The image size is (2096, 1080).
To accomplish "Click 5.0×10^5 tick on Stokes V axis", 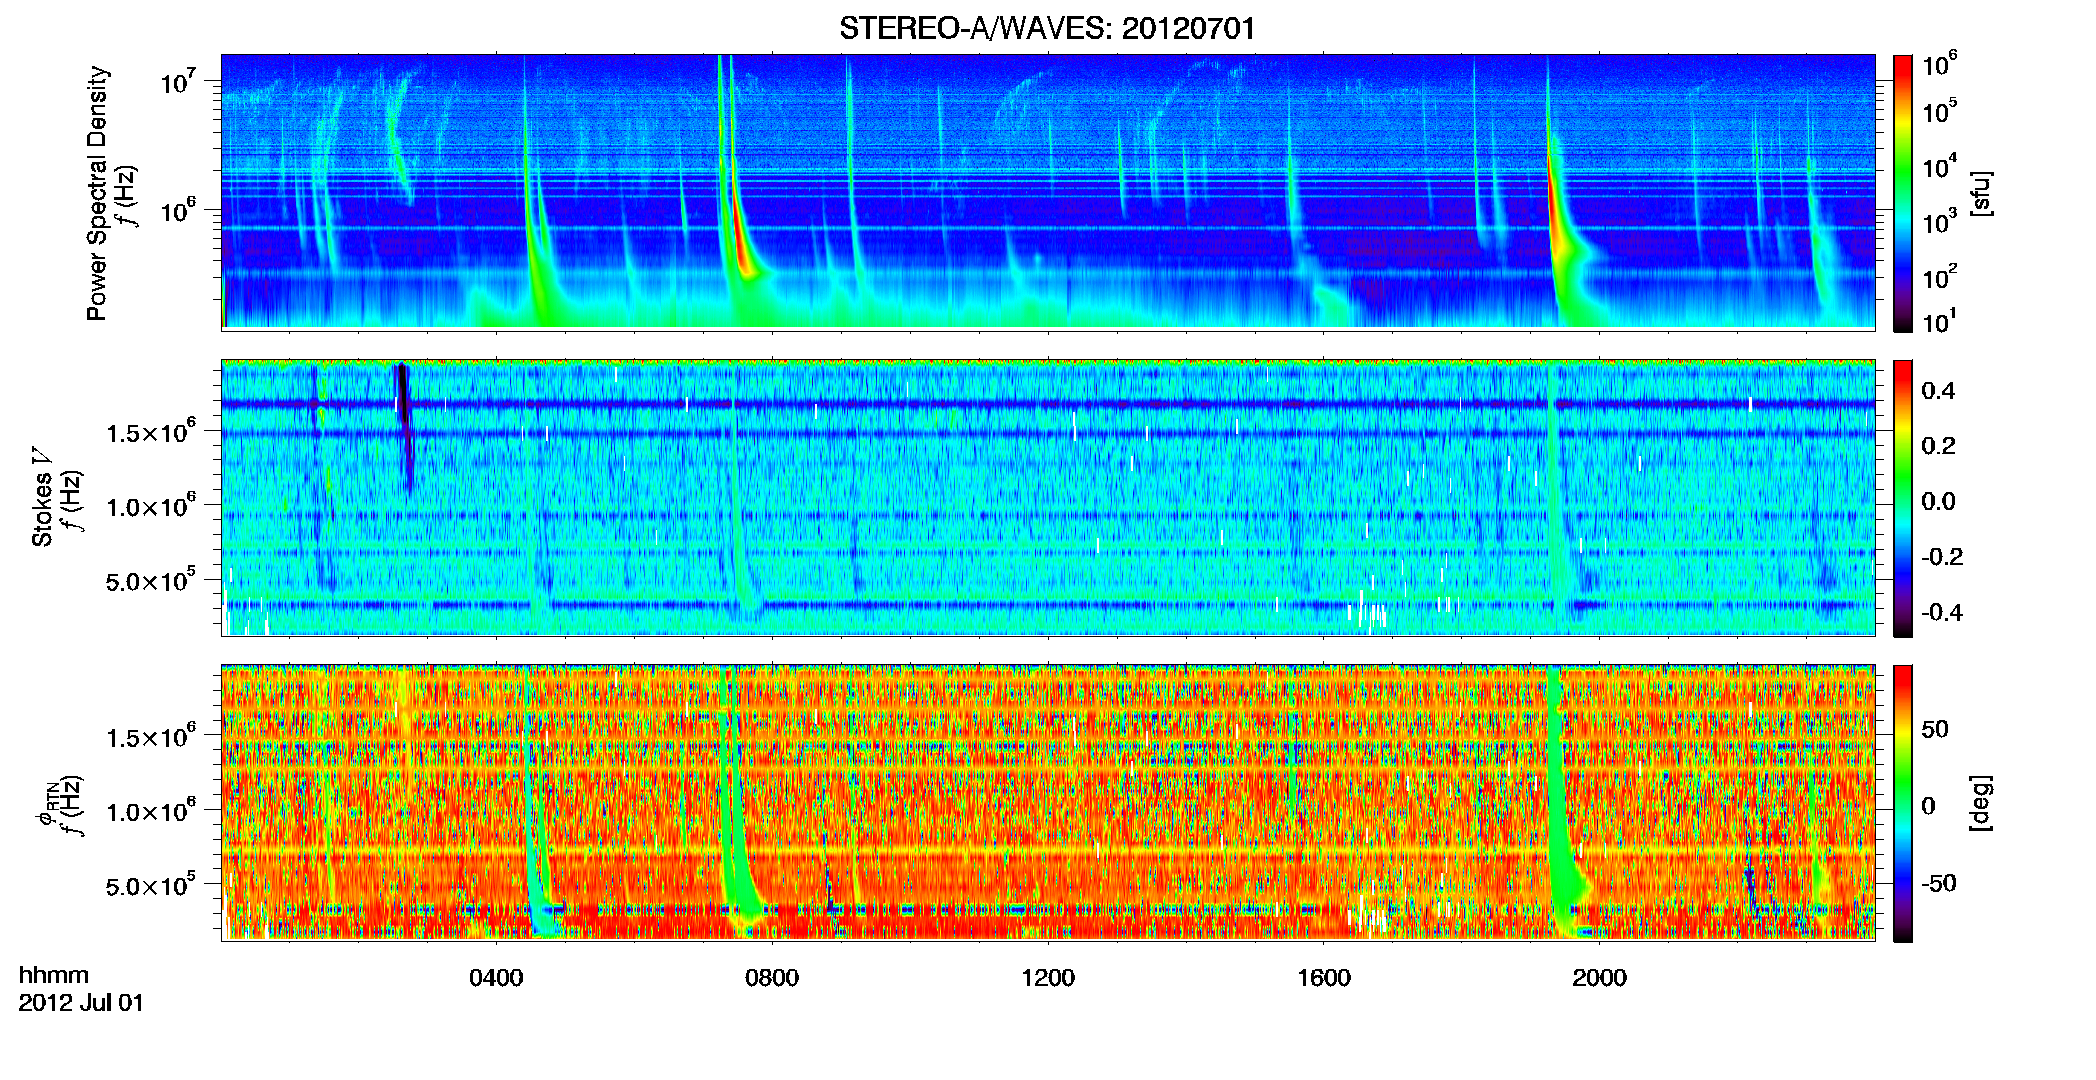I will pyautogui.click(x=151, y=580).
